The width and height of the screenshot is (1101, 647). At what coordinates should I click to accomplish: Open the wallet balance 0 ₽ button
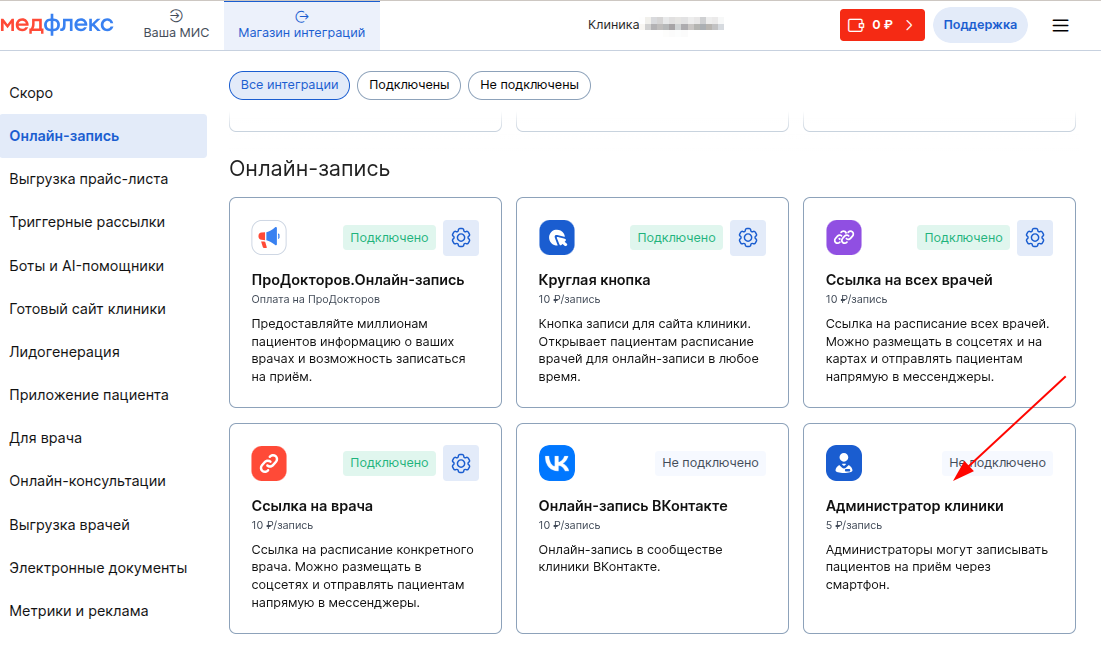pyautogui.click(x=881, y=25)
